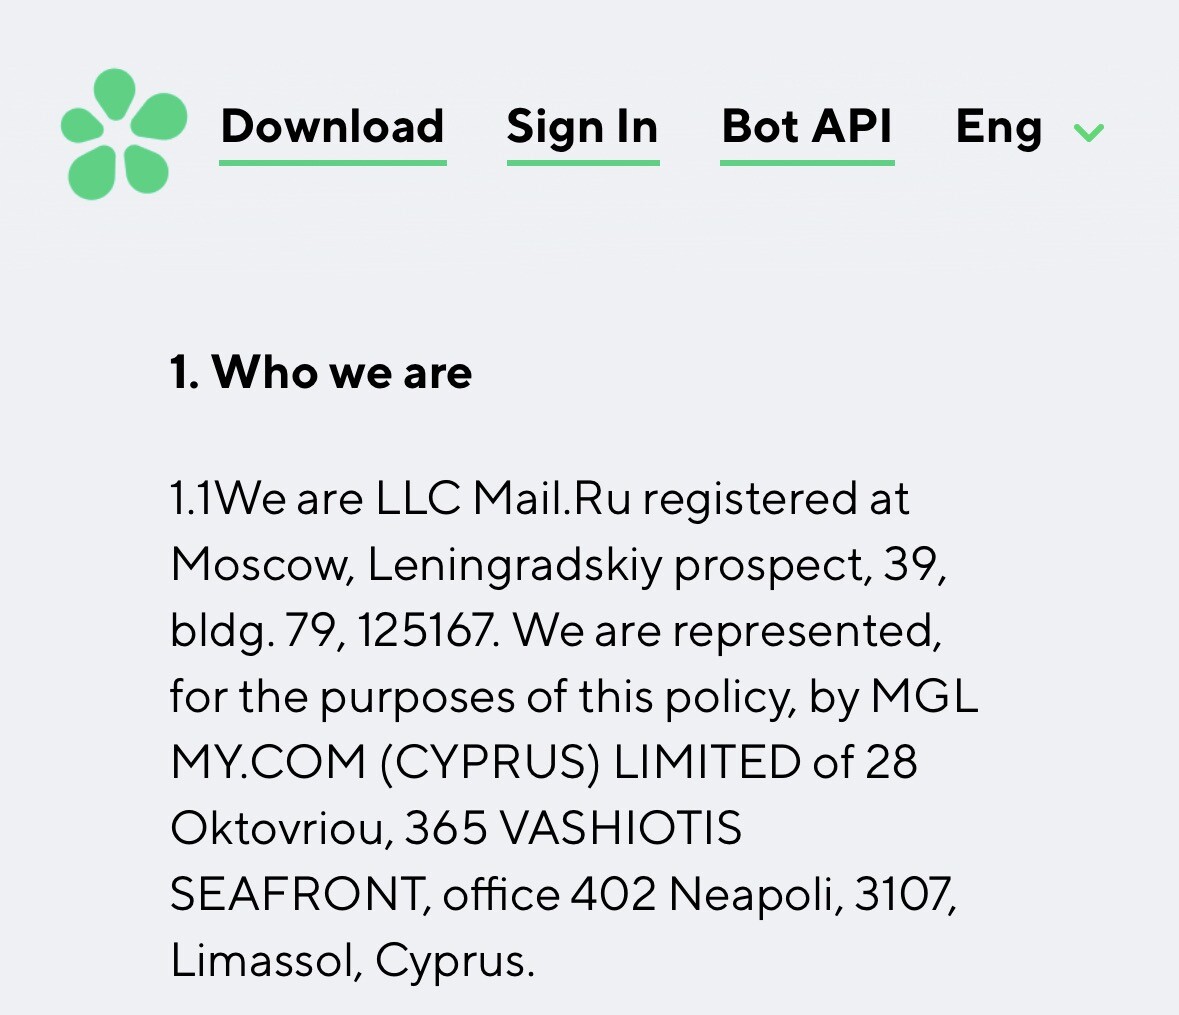This screenshot has height=1015, width=1179.
Task: Click the 'bldg. 79' text
Action: point(253,632)
